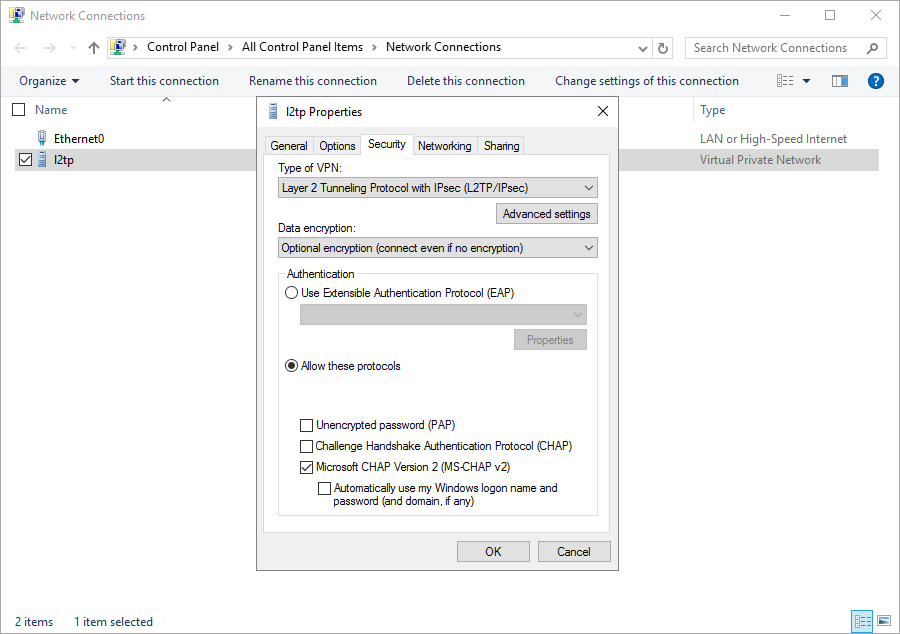Uncheck Microsoft CHAP Version 2 checkbox
Image resolution: width=900 pixels, height=634 pixels.
click(x=307, y=467)
